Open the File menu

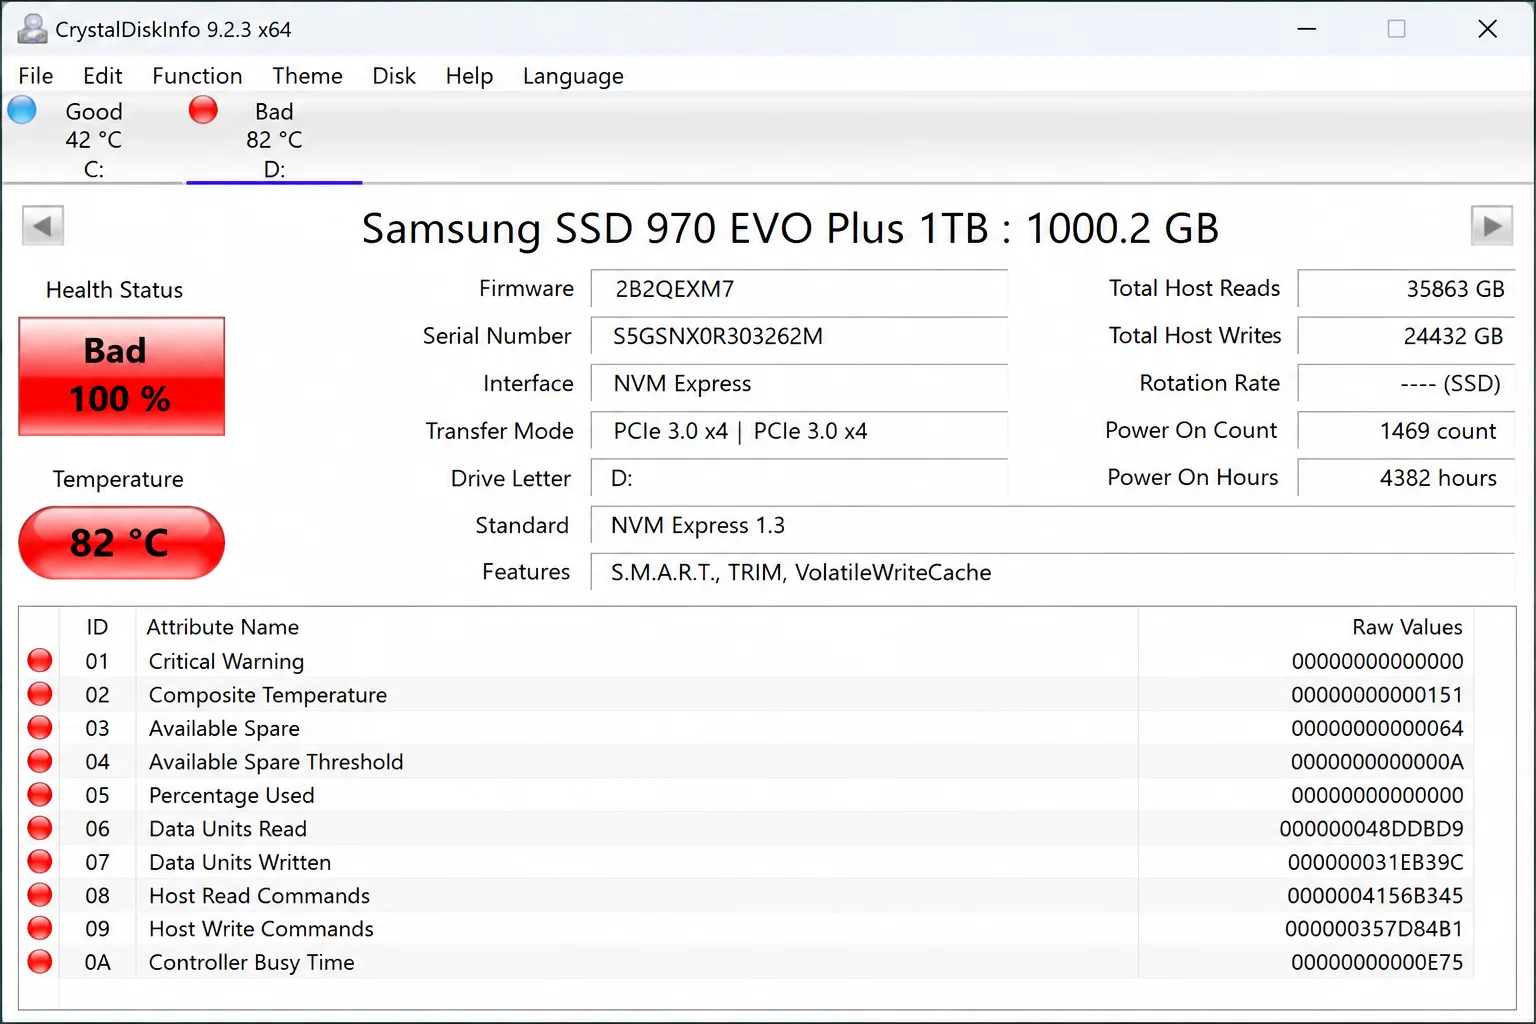click(36, 76)
